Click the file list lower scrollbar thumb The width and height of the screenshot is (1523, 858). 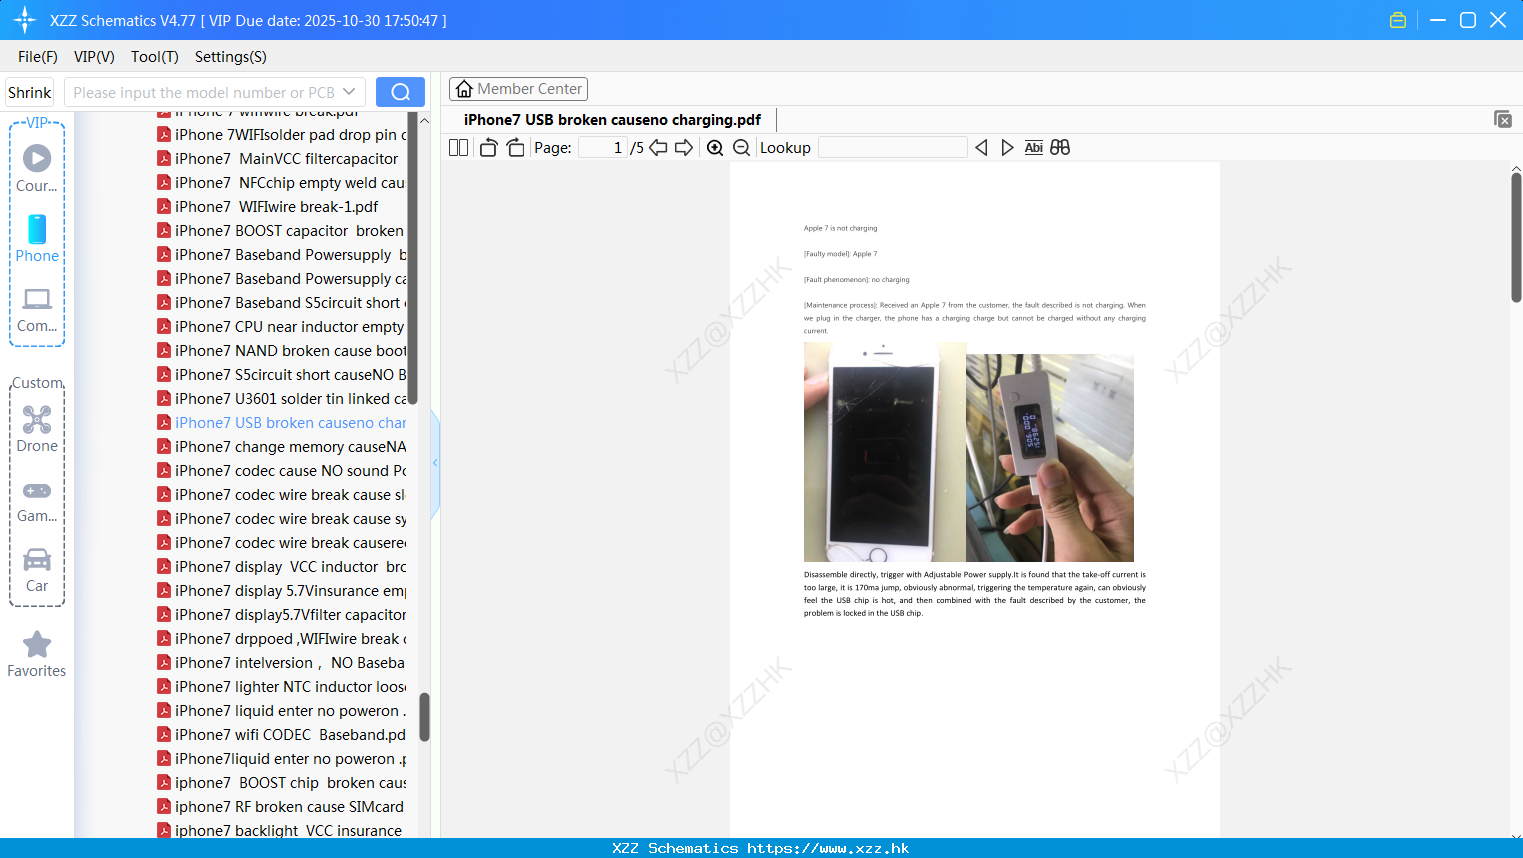(424, 717)
